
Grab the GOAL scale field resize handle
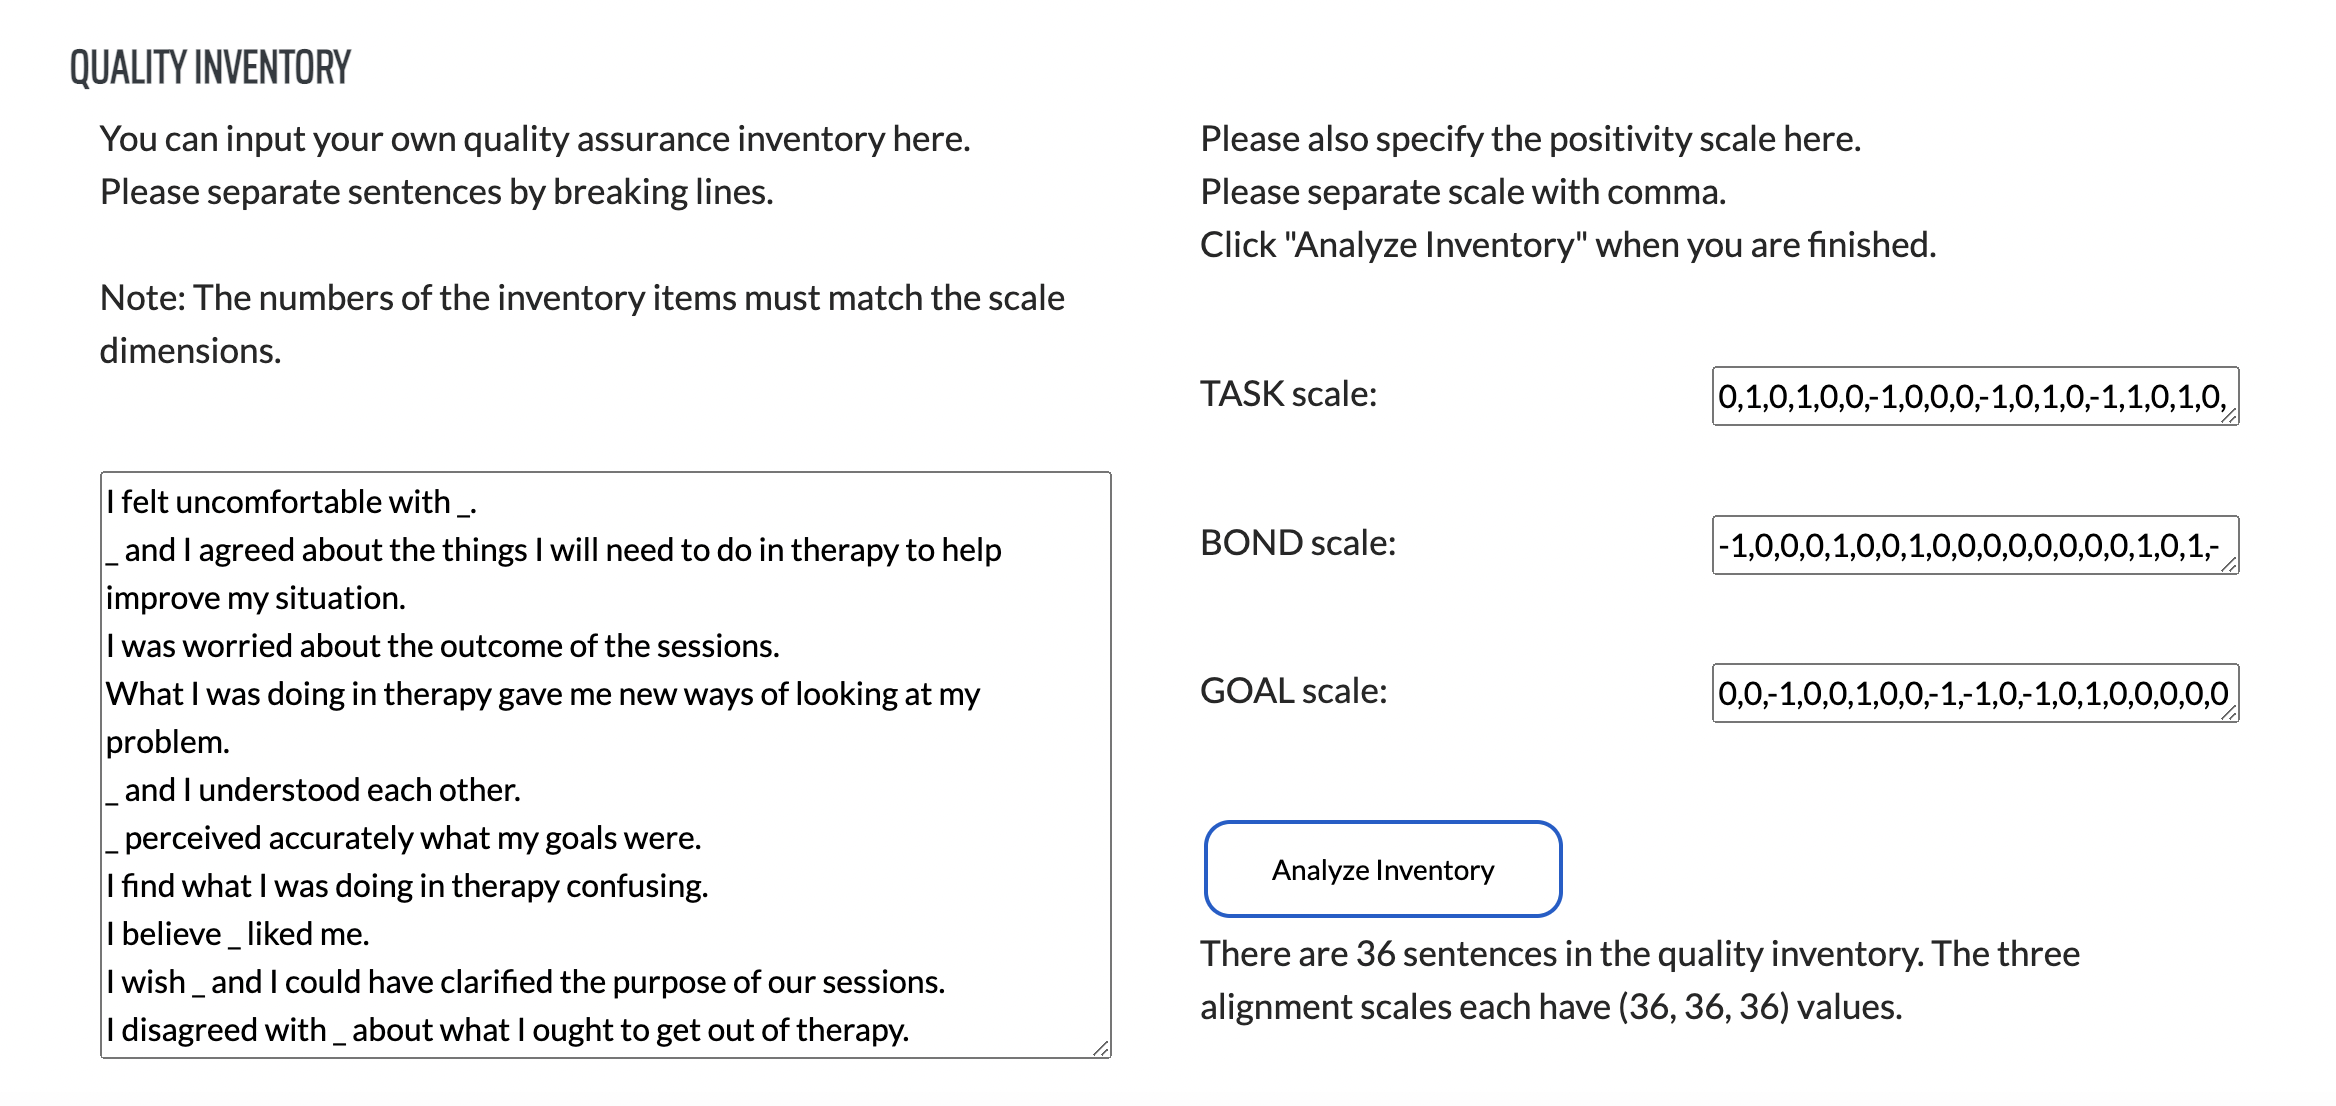tap(2229, 713)
